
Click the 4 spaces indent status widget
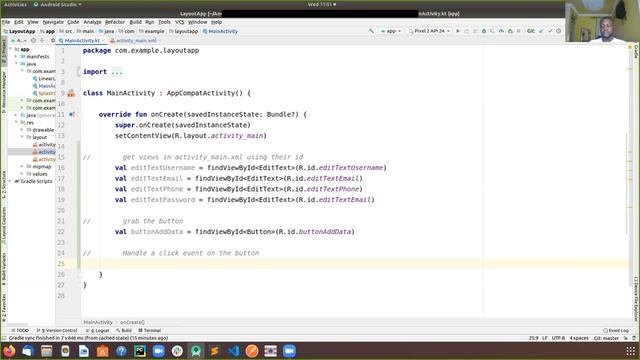[x=579, y=338]
